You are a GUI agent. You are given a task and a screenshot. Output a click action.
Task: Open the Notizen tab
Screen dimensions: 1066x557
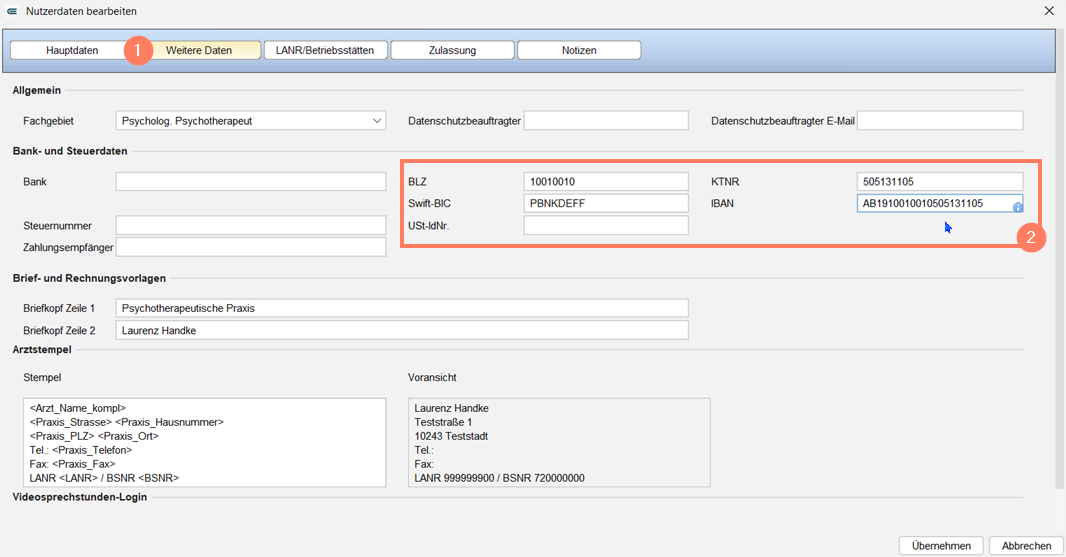pyautogui.click(x=579, y=50)
